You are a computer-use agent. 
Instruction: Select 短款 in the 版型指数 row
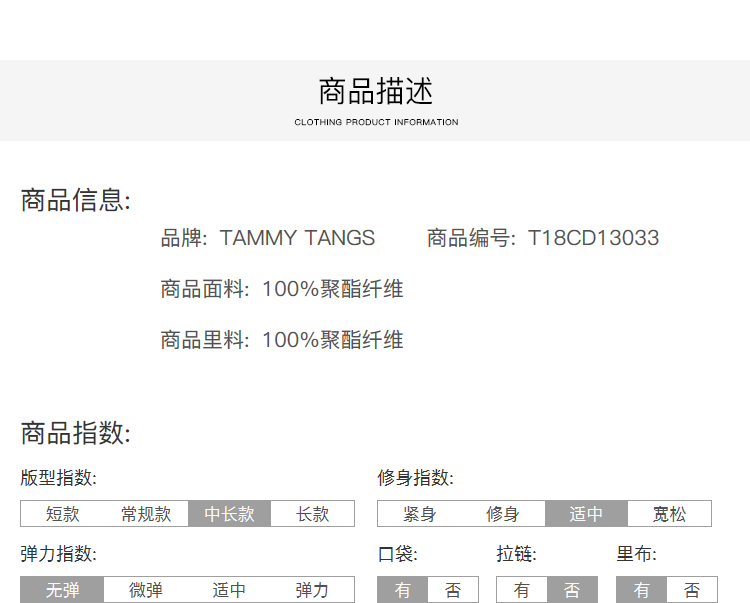coord(62,514)
